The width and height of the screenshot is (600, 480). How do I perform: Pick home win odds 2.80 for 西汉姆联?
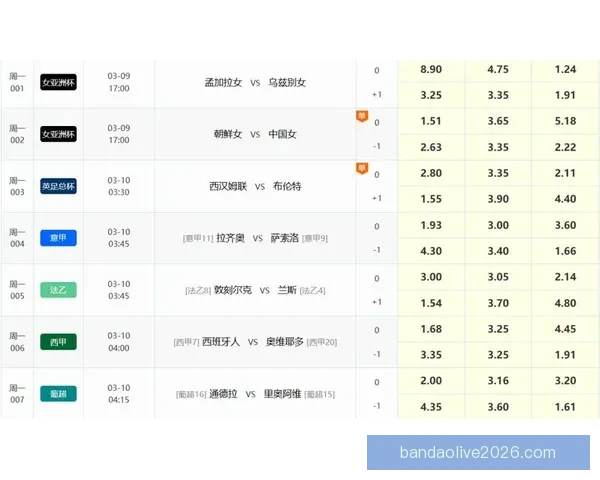click(431, 173)
